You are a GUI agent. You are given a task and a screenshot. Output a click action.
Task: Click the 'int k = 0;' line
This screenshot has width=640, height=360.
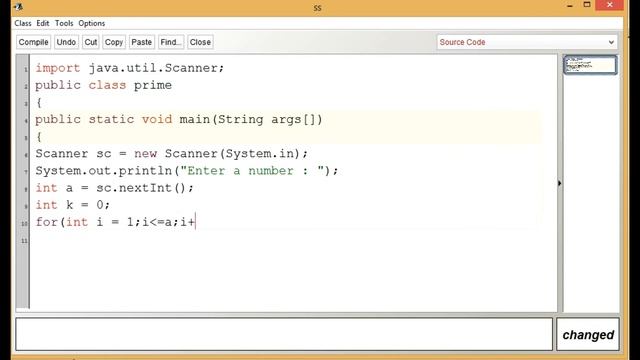click(73, 205)
